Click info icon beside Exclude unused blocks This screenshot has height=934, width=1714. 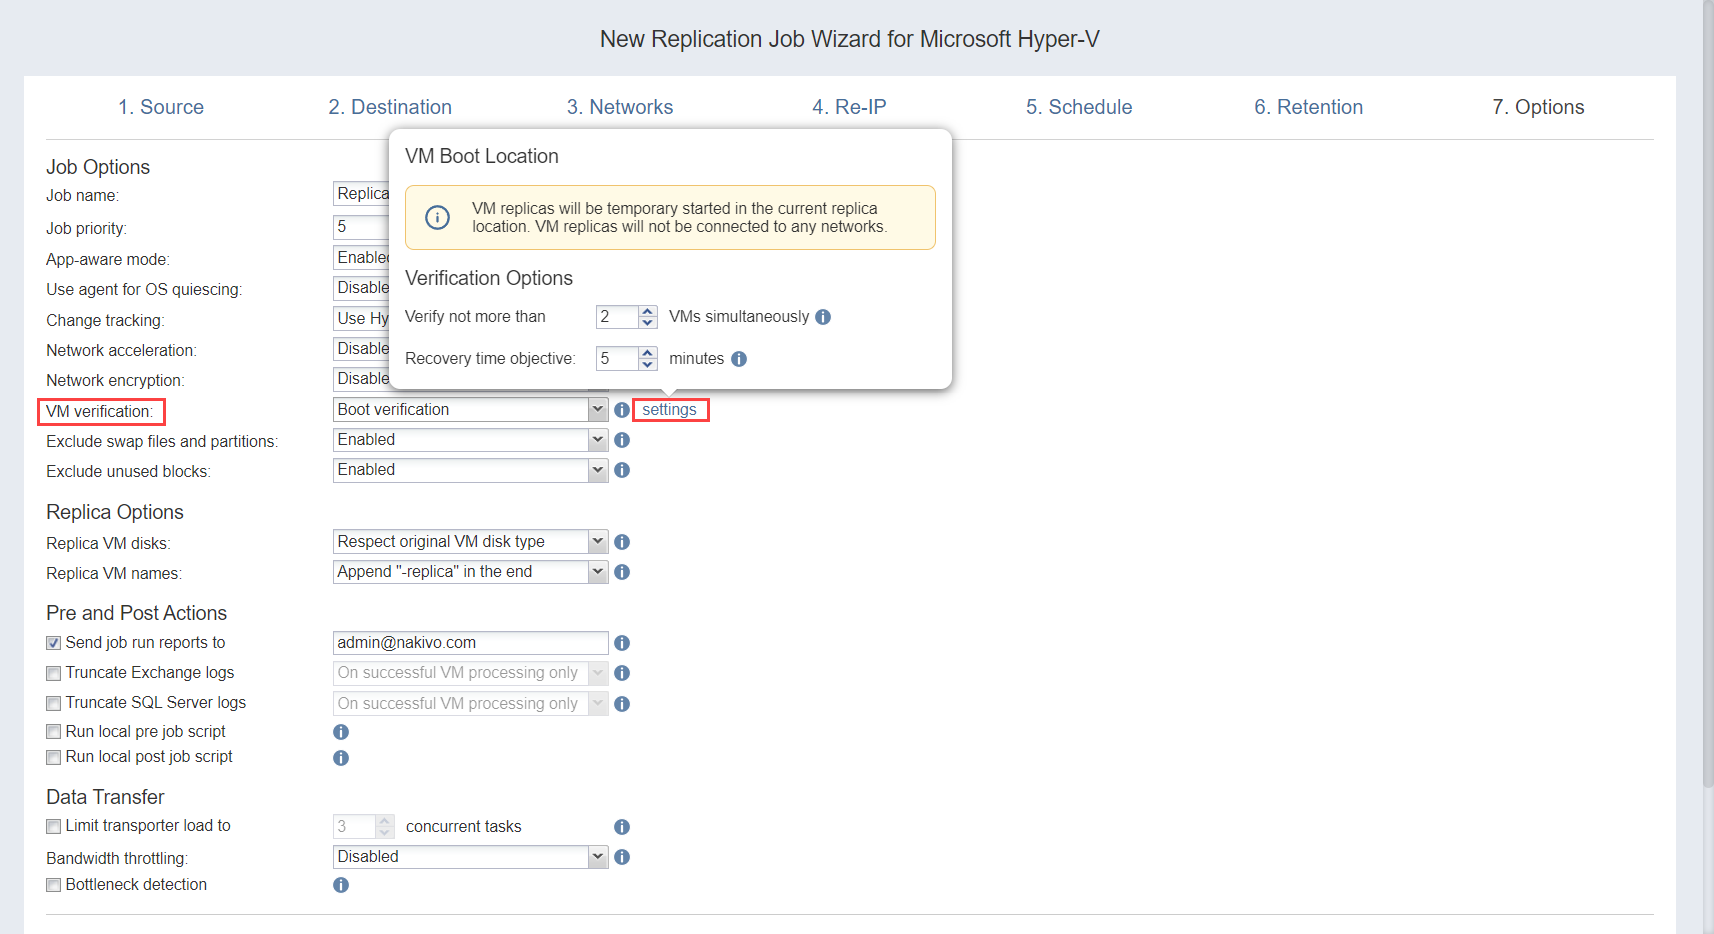tap(622, 470)
